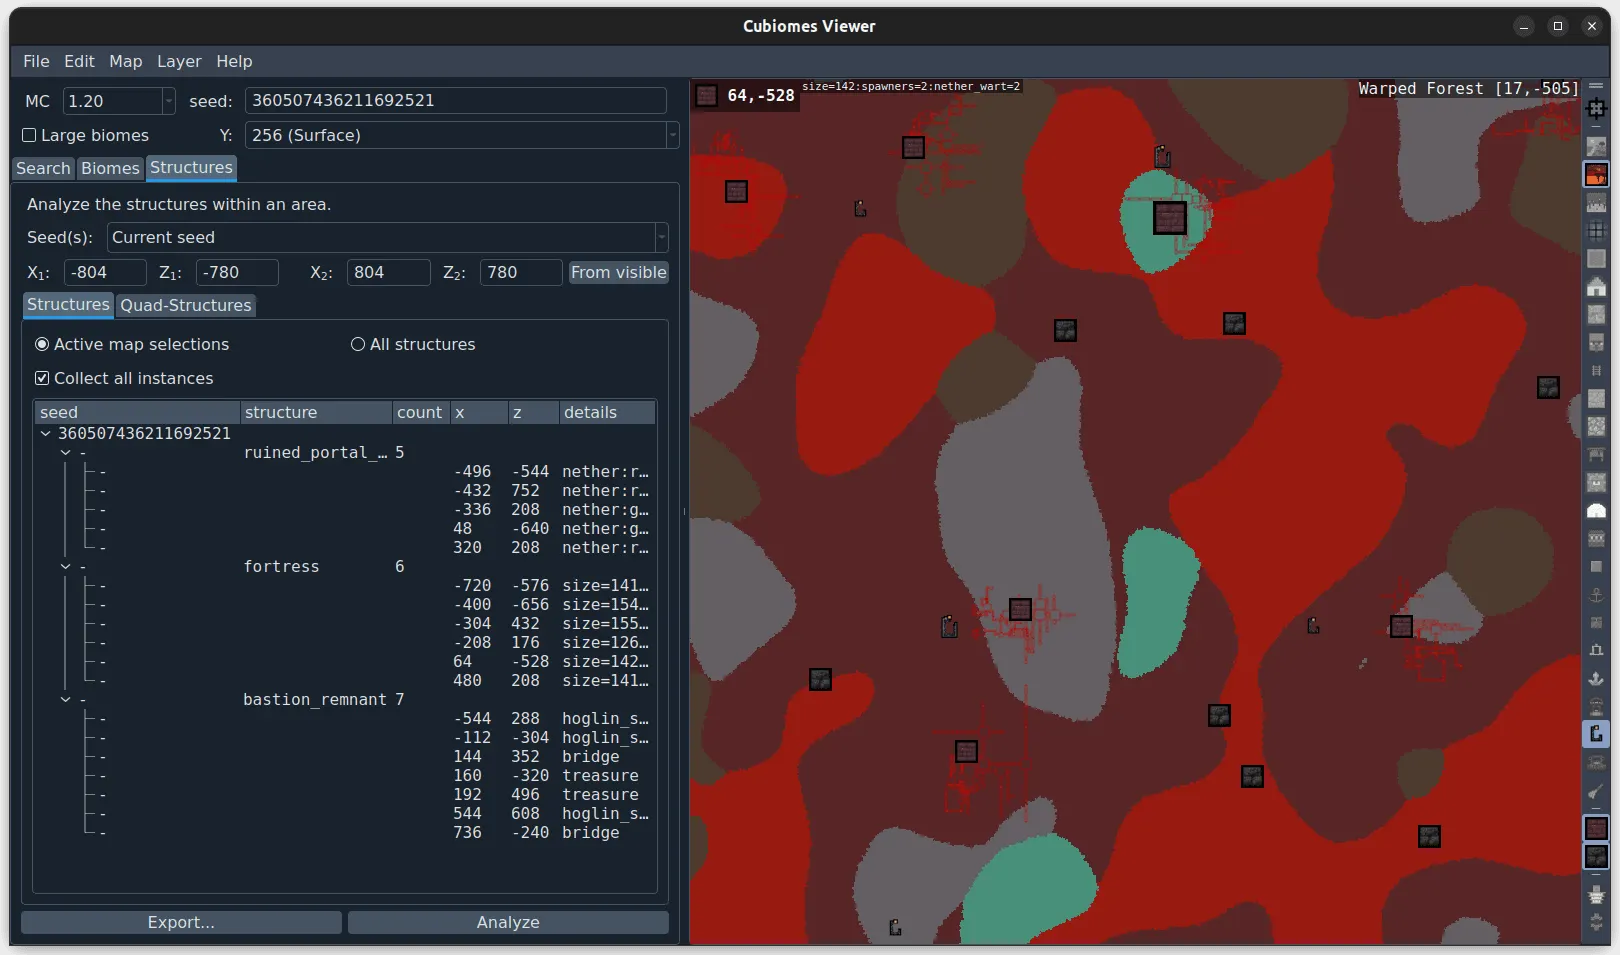Open the Layer menu
This screenshot has height=955, width=1620.
pos(179,61)
